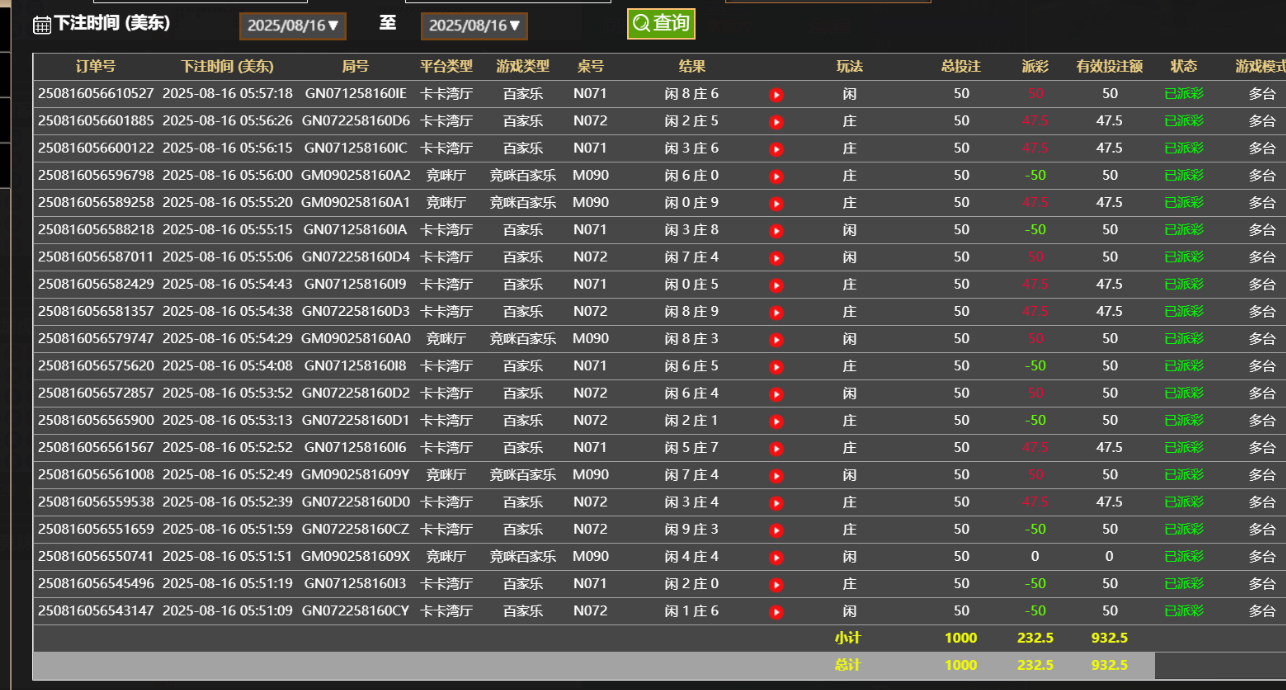Play video replay for round GM090258160A2
The image size is (1286, 690).
(776, 176)
